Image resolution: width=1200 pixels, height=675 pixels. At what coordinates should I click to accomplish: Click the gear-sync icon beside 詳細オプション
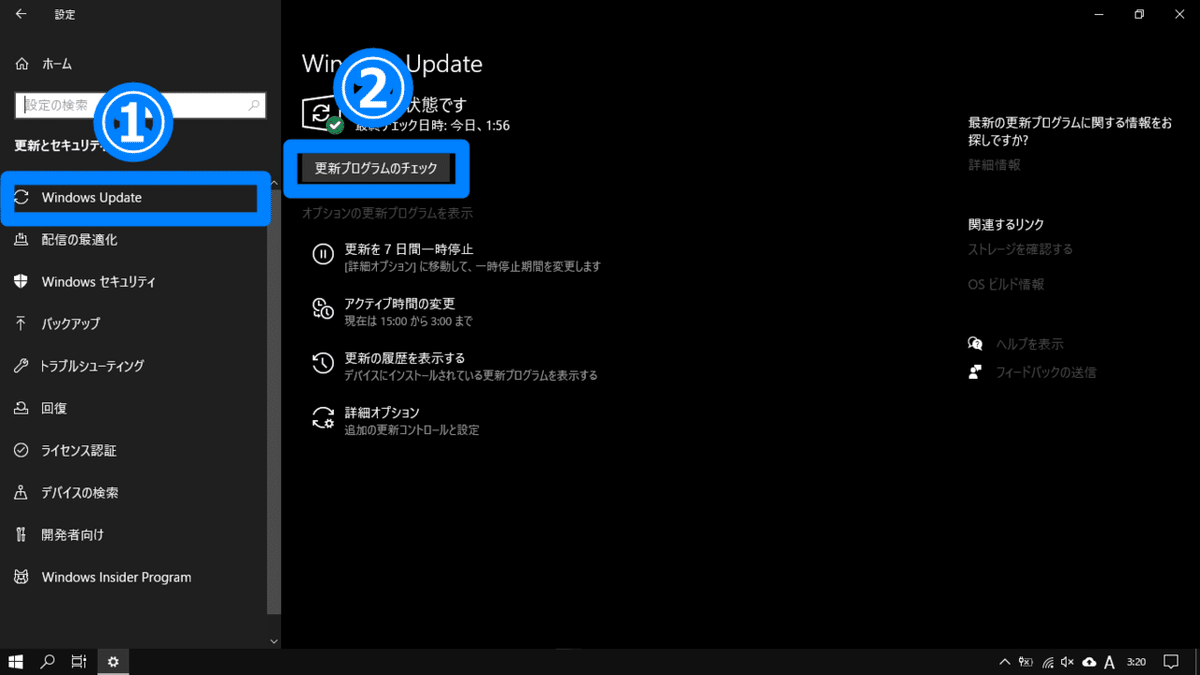[322, 417]
